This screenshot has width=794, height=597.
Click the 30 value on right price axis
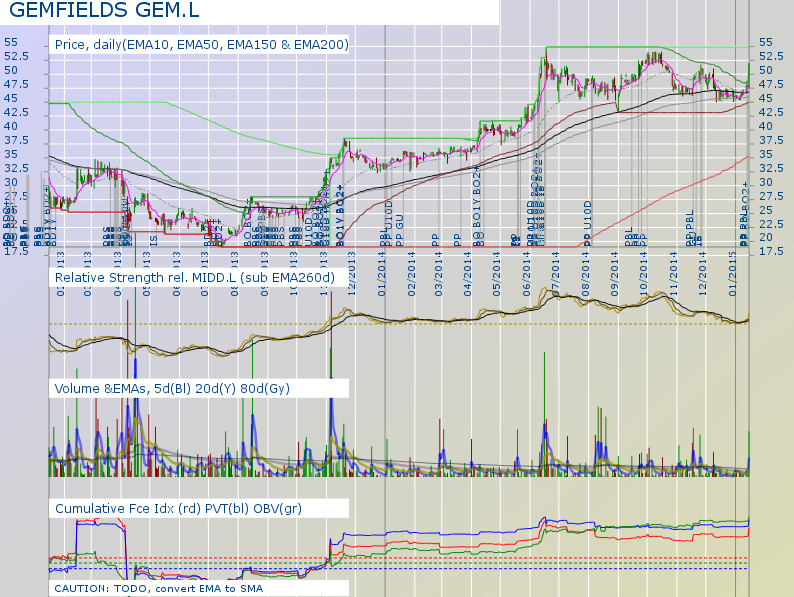tap(766, 182)
